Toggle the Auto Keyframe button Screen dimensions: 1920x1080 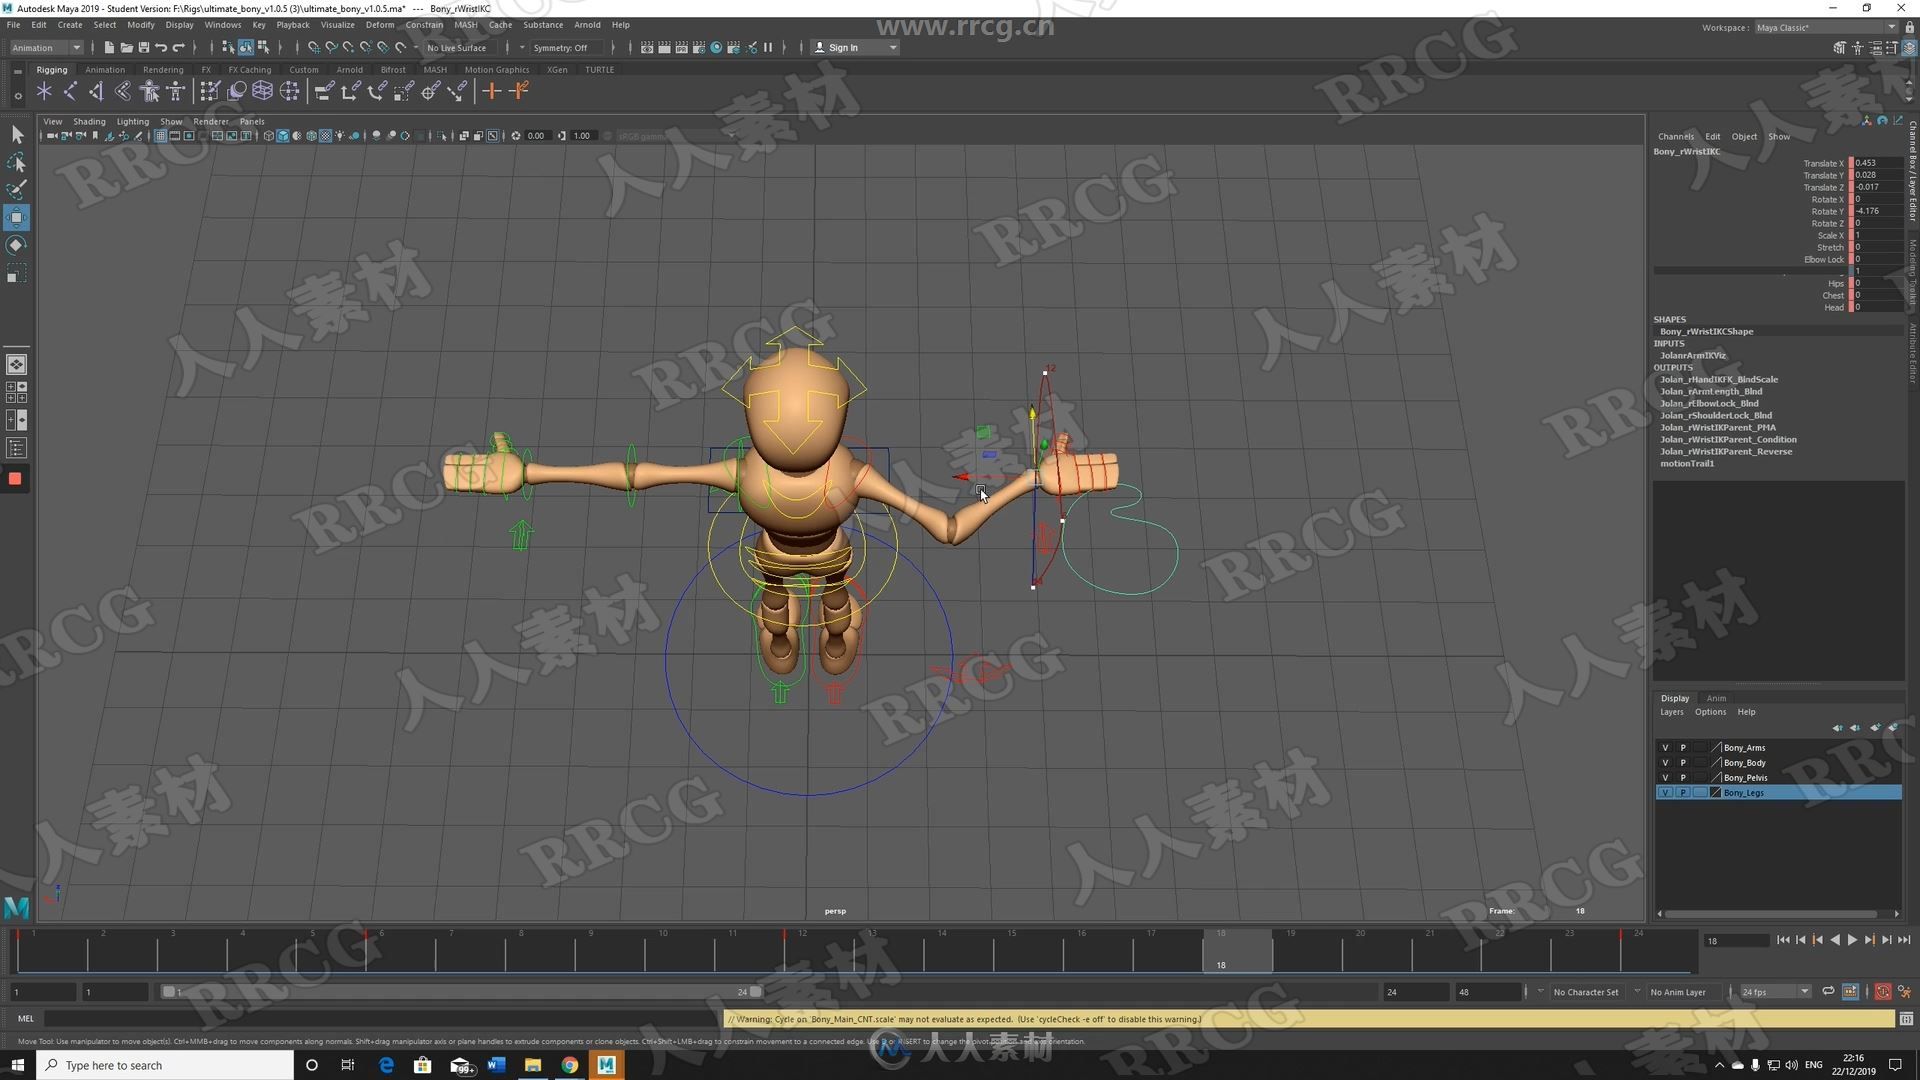(1882, 992)
